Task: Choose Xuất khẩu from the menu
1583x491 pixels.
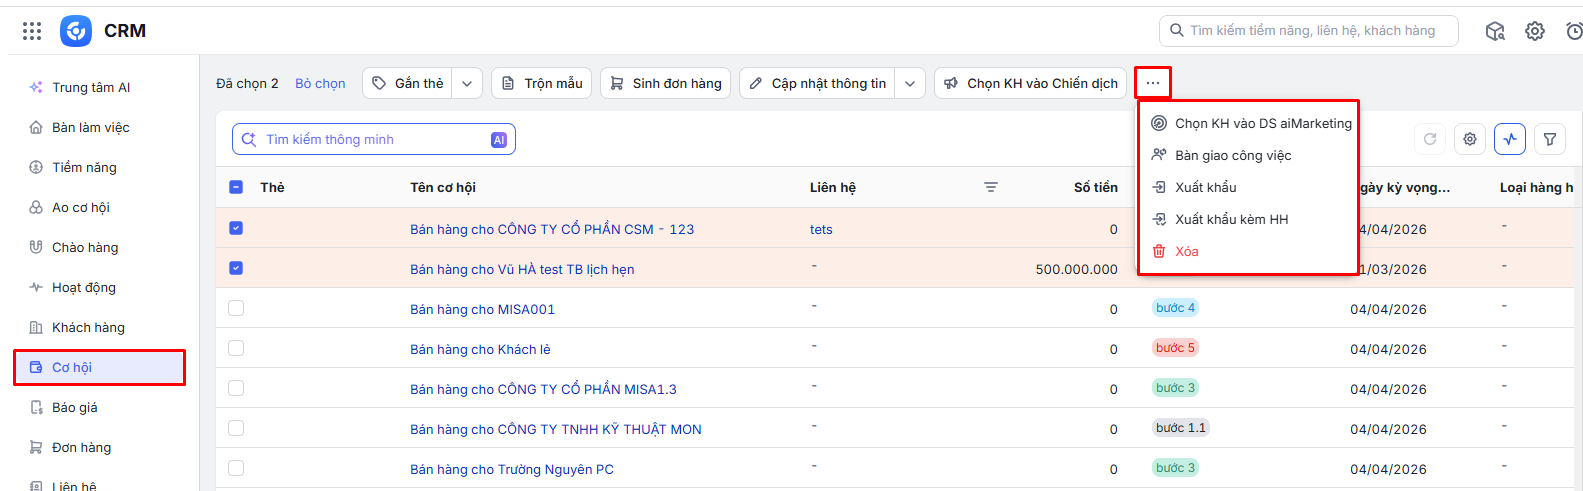Action: tap(1251, 187)
